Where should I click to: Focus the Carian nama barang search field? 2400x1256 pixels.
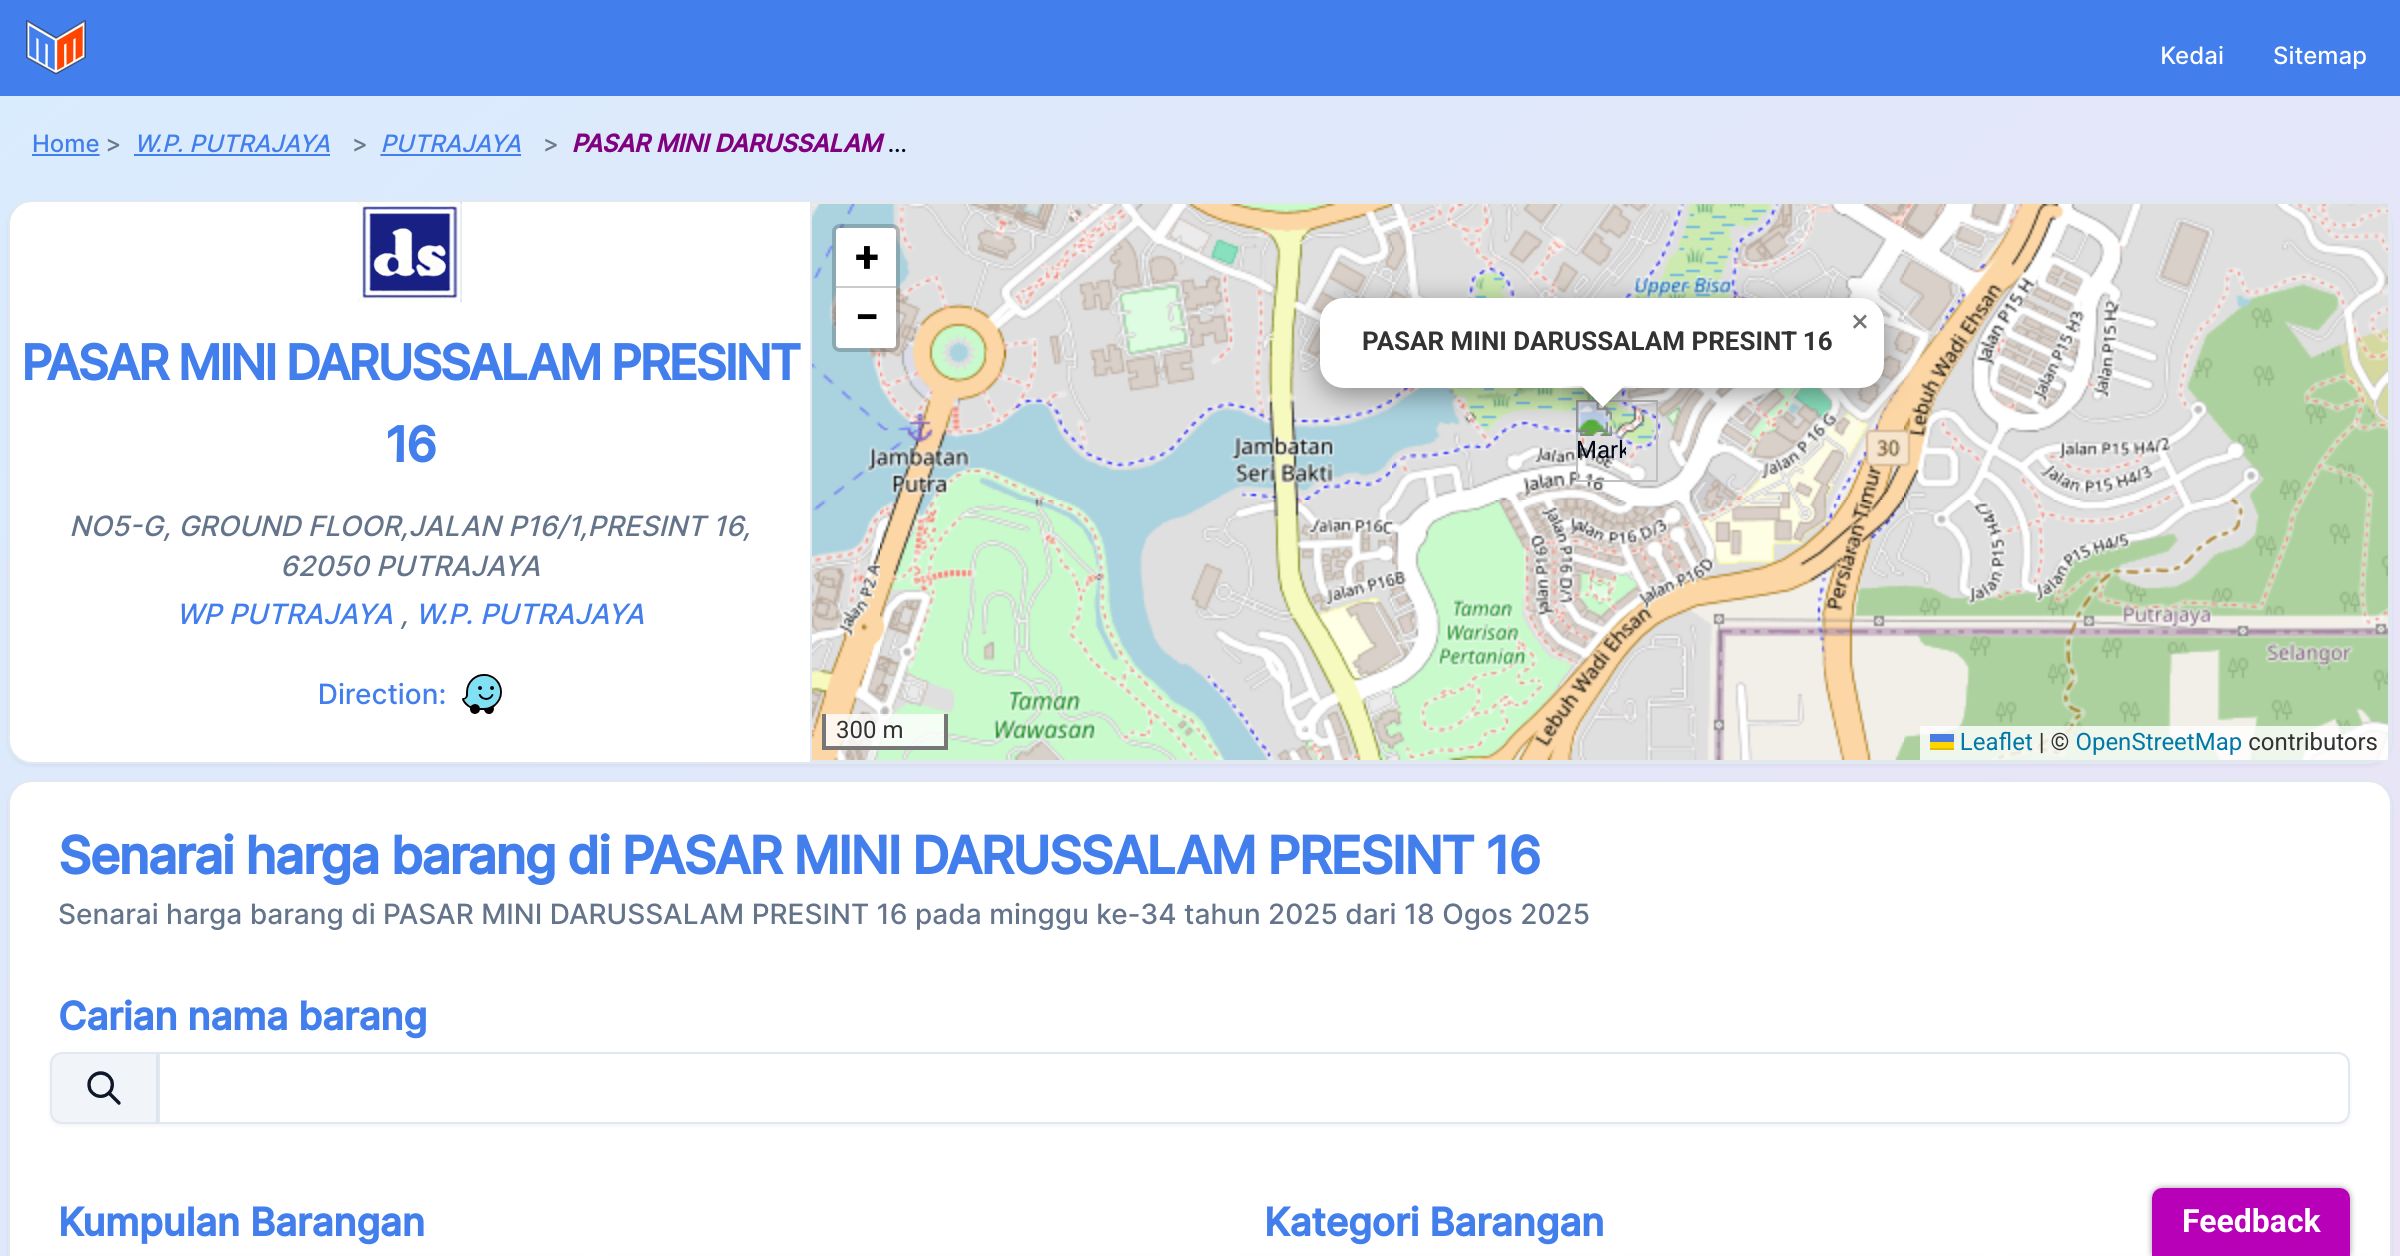[1252, 1087]
